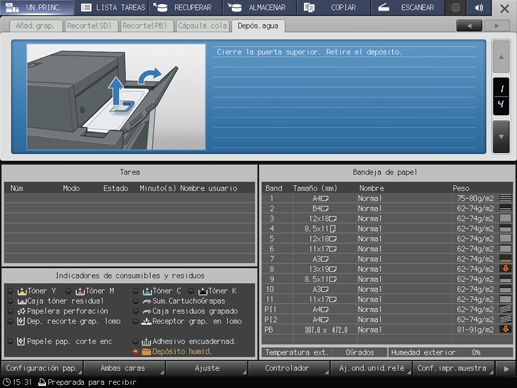Image resolution: width=517 pixels, height=388 pixels.
Task: Open RECUPERAR recall mode
Action: tap(185, 7)
